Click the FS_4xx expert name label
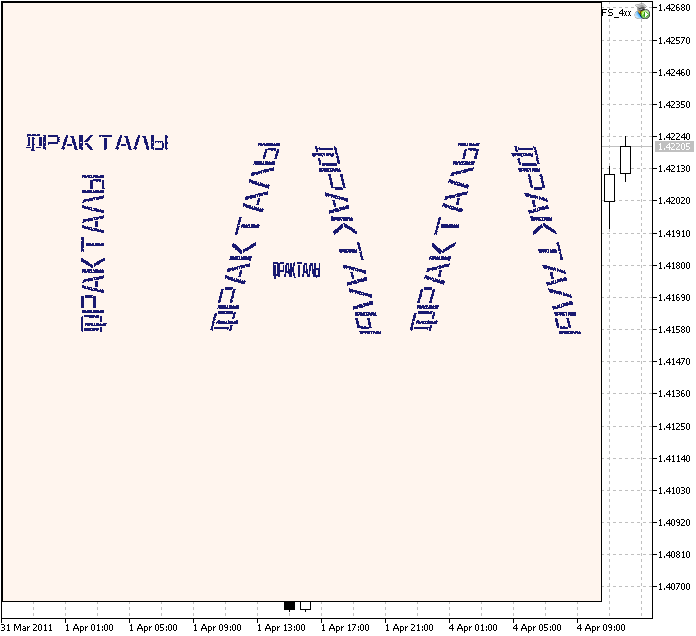The height and width of the screenshot is (636, 696). 617,13
